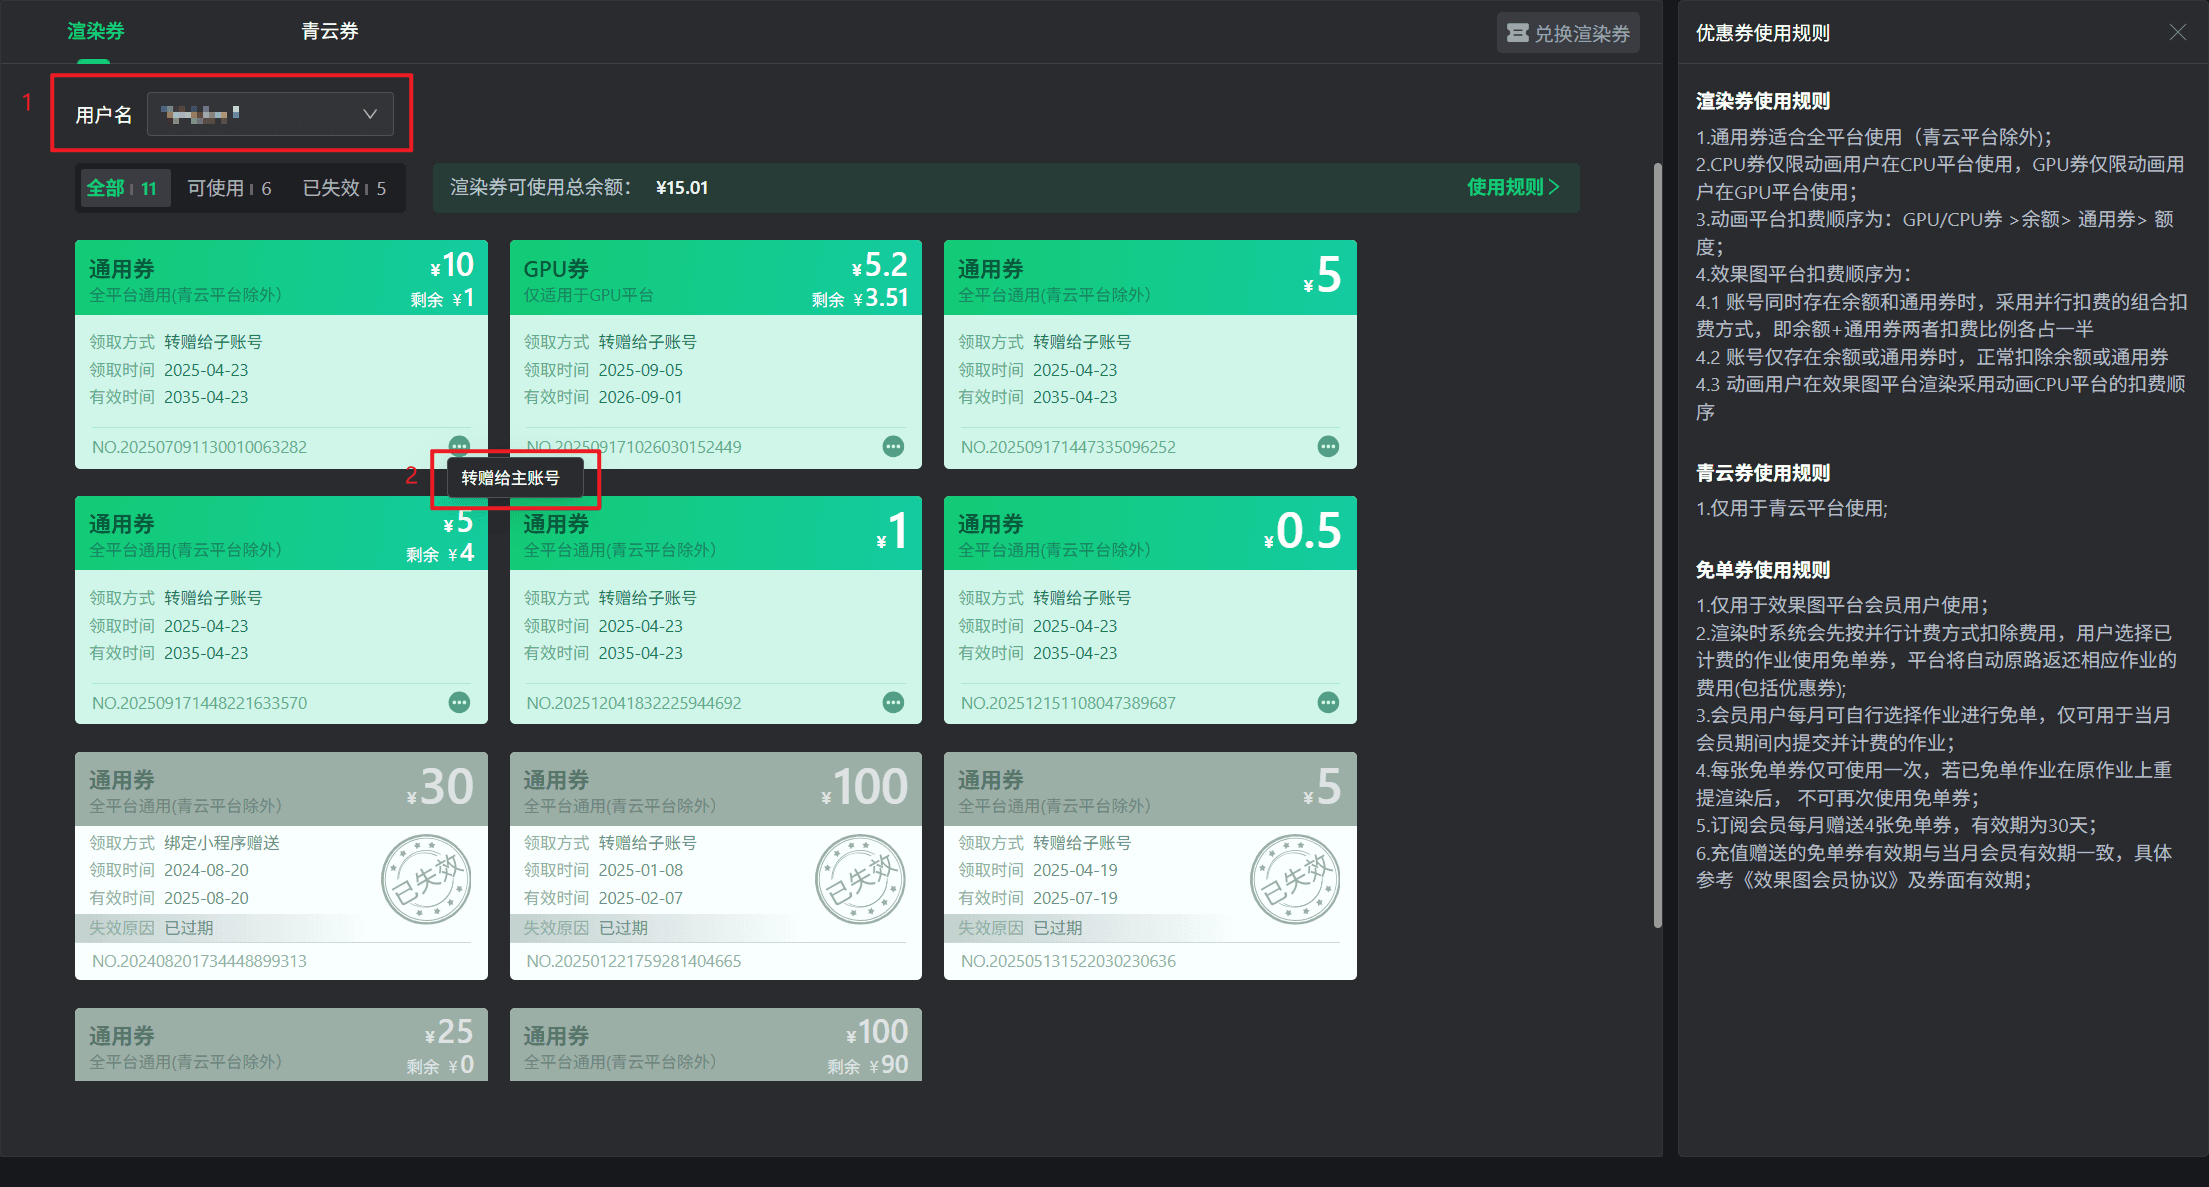Open the 用户名 dropdown
Image resolution: width=2209 pixels, height=1187 pixels.
tap(270, 114)
